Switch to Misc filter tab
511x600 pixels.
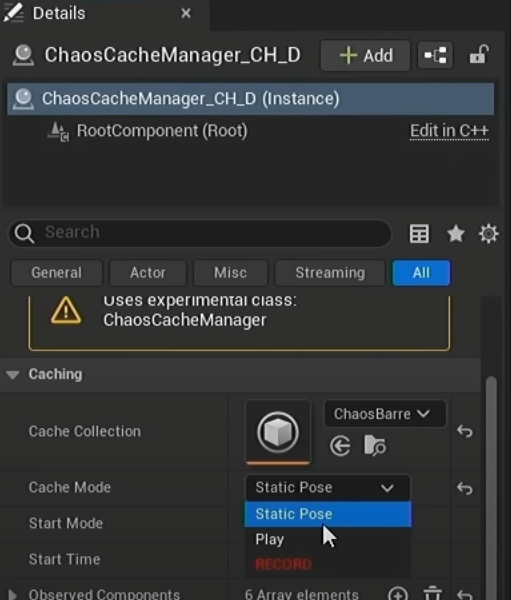[230, 273]
